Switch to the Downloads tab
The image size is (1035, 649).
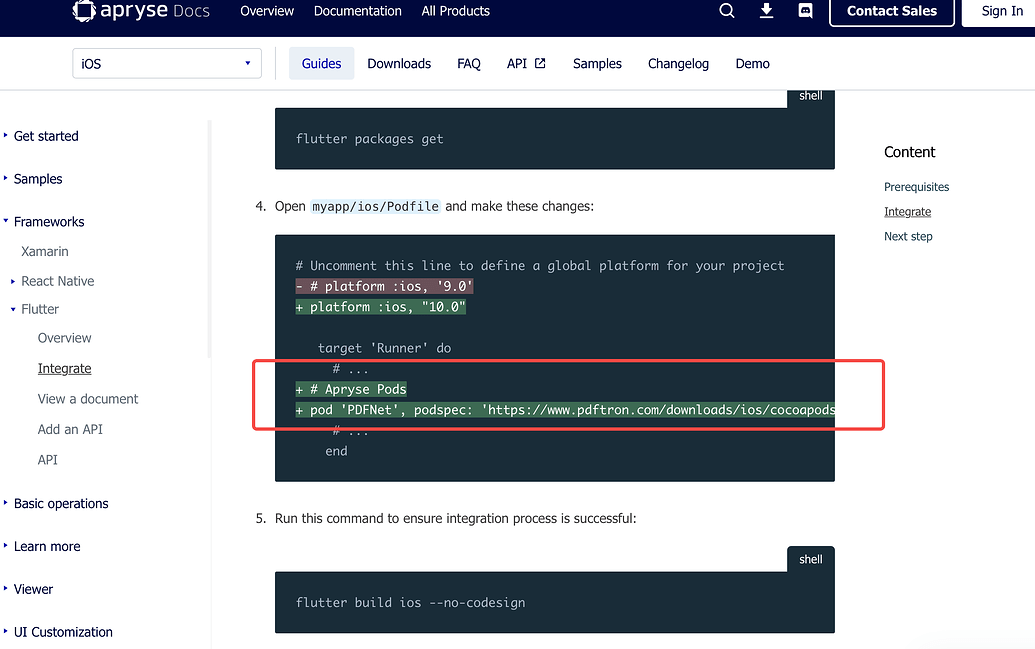click(399, 63)
